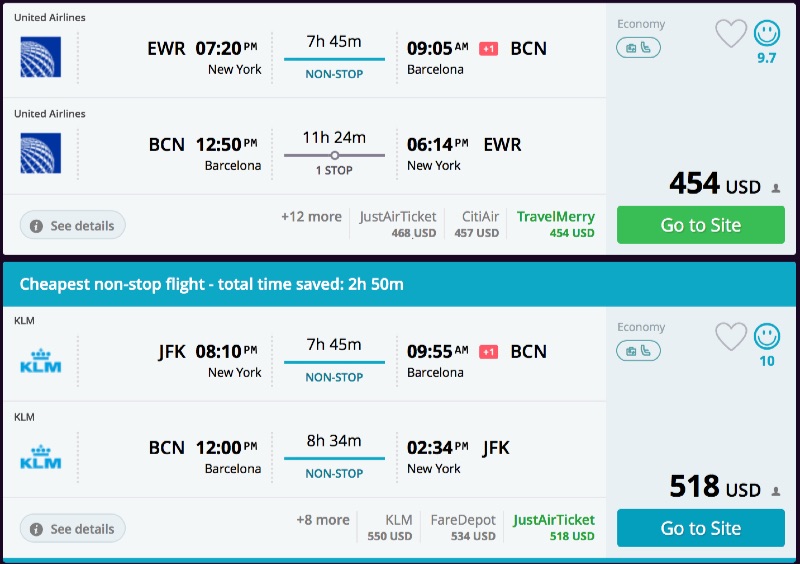Screen dimensions: 800x564
Task: Click amenities icon under KLM Economy label
Action: click(x=638, y=350)
